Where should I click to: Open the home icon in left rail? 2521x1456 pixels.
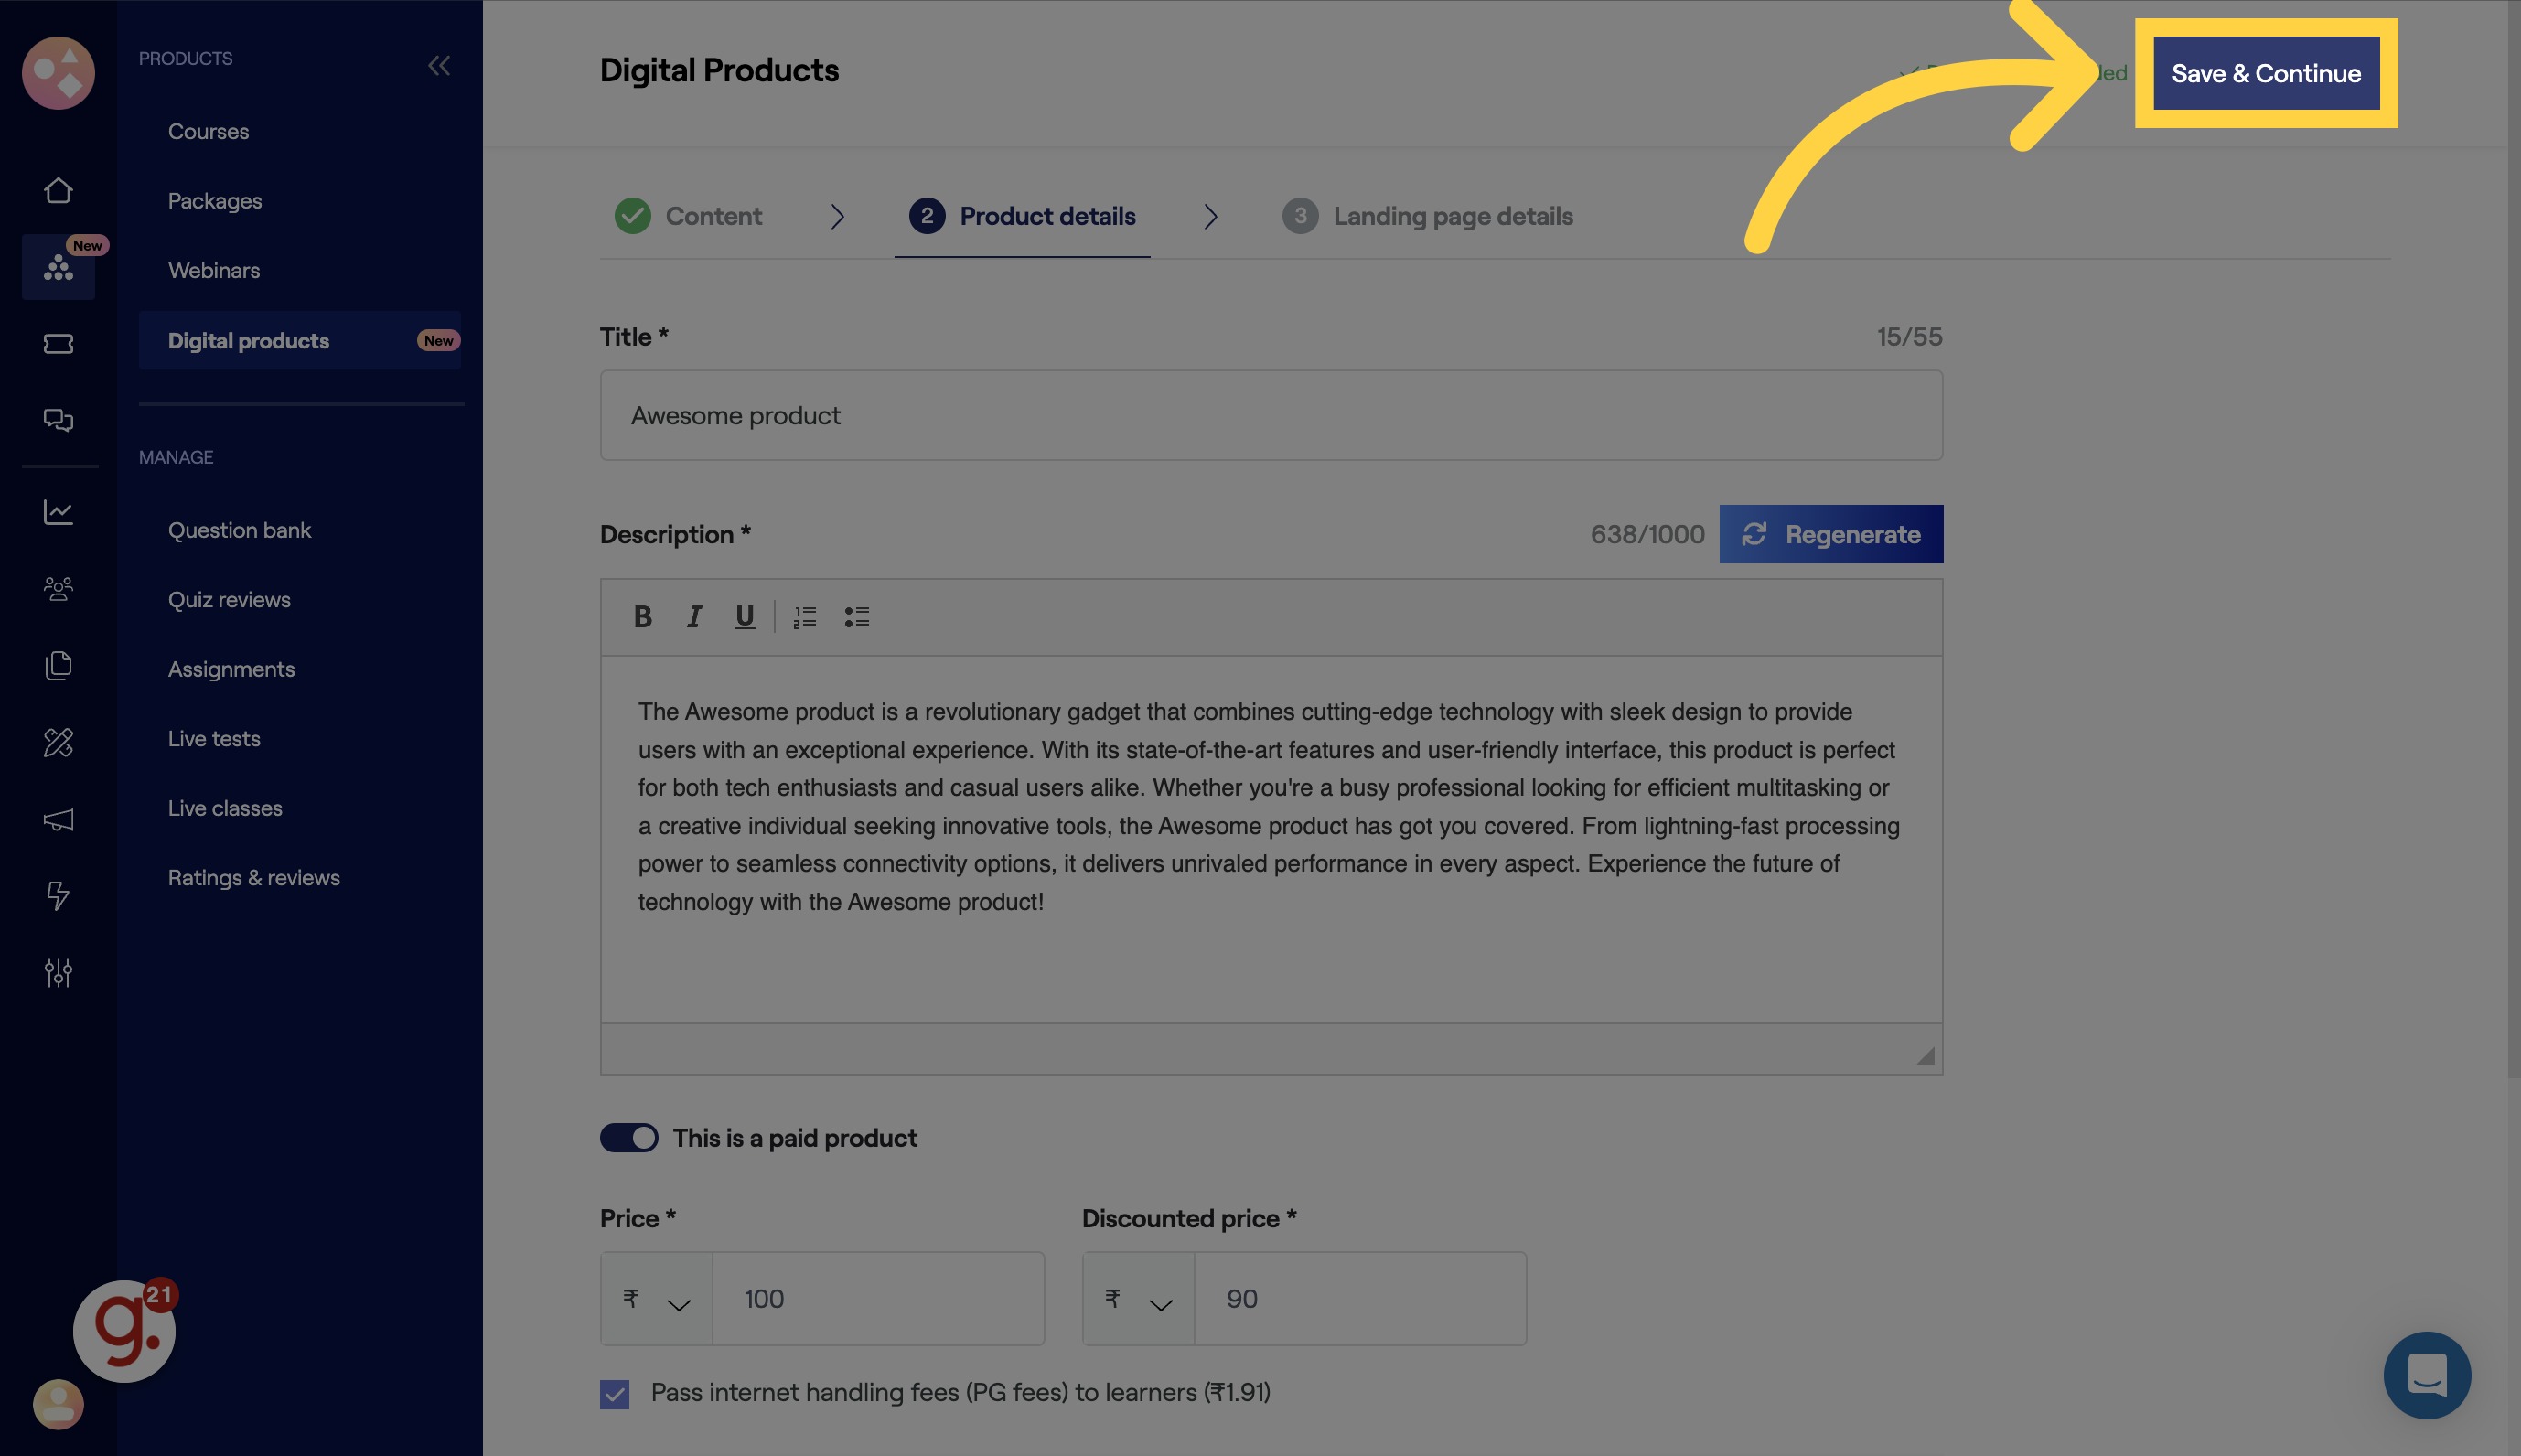click(58, 190)
